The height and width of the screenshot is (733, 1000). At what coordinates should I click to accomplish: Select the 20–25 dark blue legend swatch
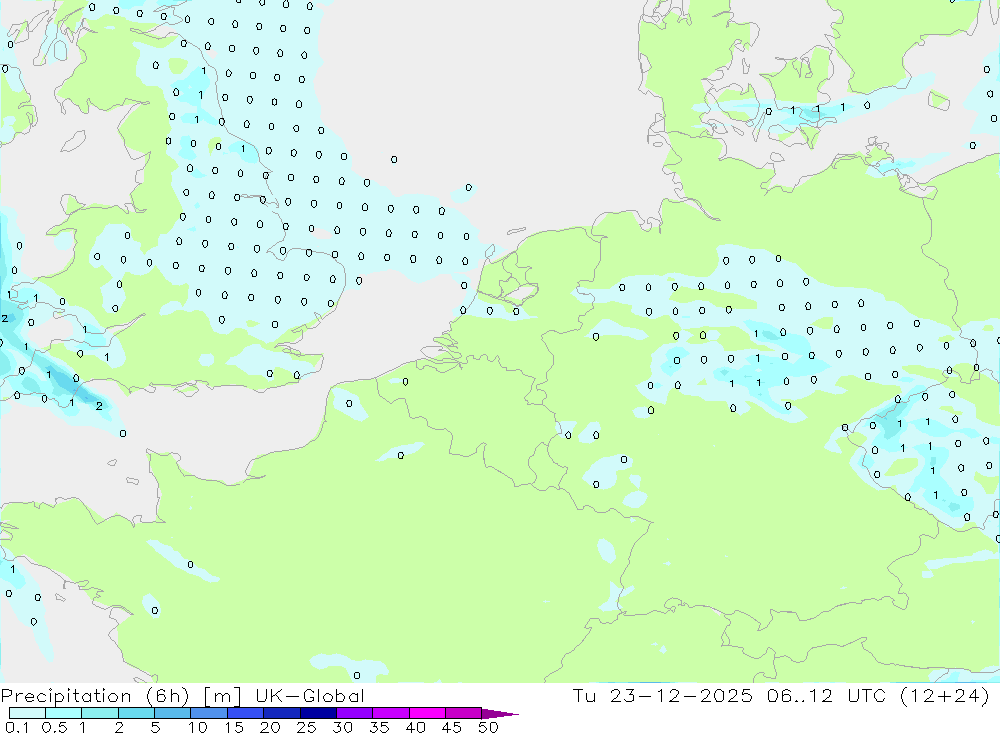282,713
